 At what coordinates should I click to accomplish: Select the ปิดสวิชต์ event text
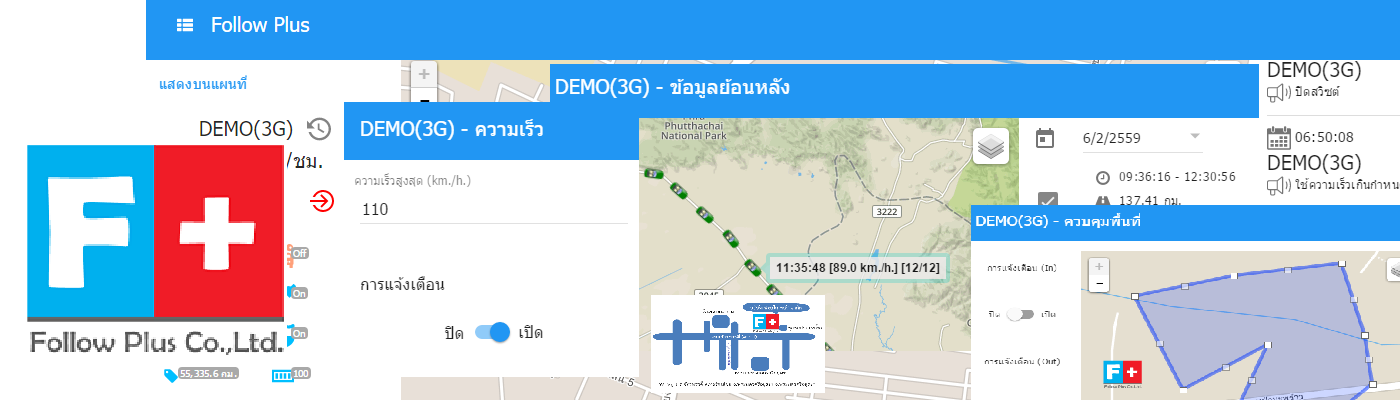click(1316, 92)
